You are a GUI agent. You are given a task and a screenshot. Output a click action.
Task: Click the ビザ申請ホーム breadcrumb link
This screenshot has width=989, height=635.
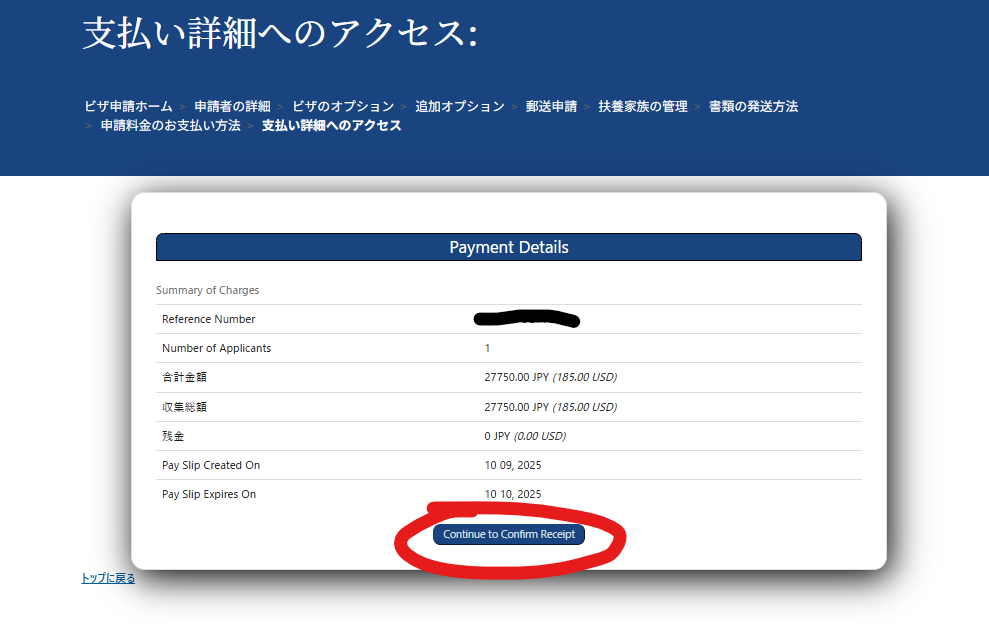[128, 106]
